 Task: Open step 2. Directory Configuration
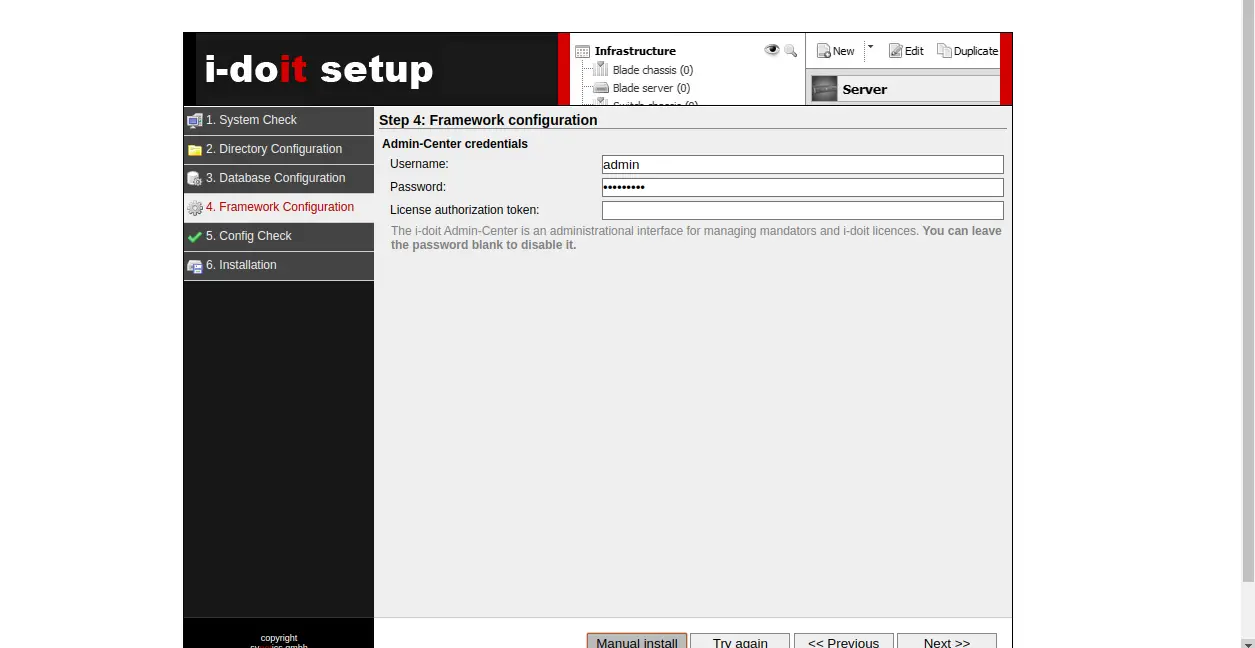point(278,149)
